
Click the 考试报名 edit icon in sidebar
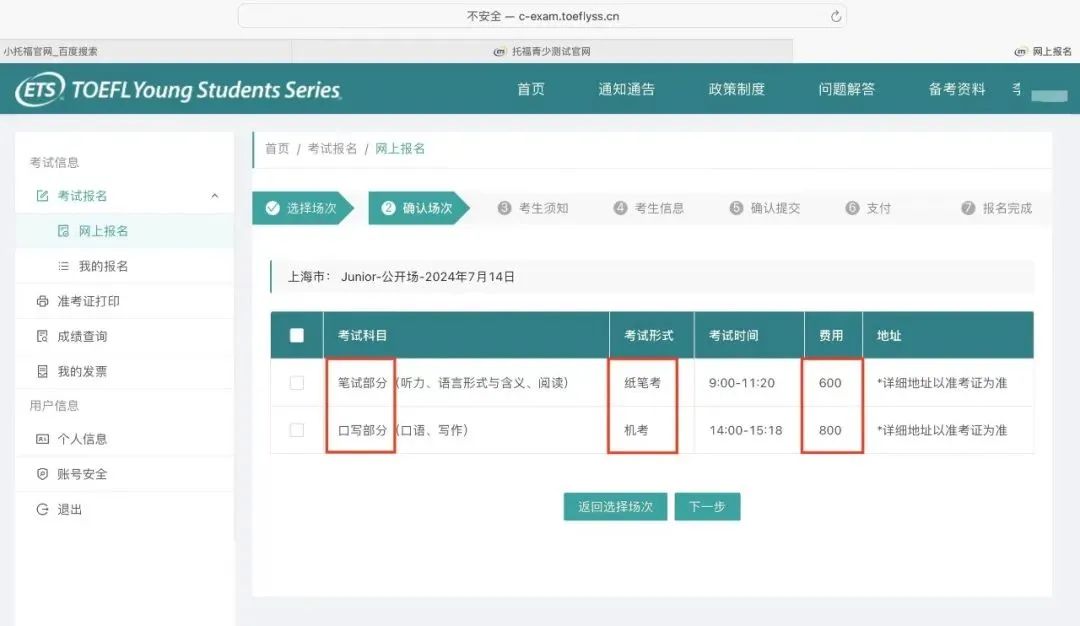[x=42, y=196]
